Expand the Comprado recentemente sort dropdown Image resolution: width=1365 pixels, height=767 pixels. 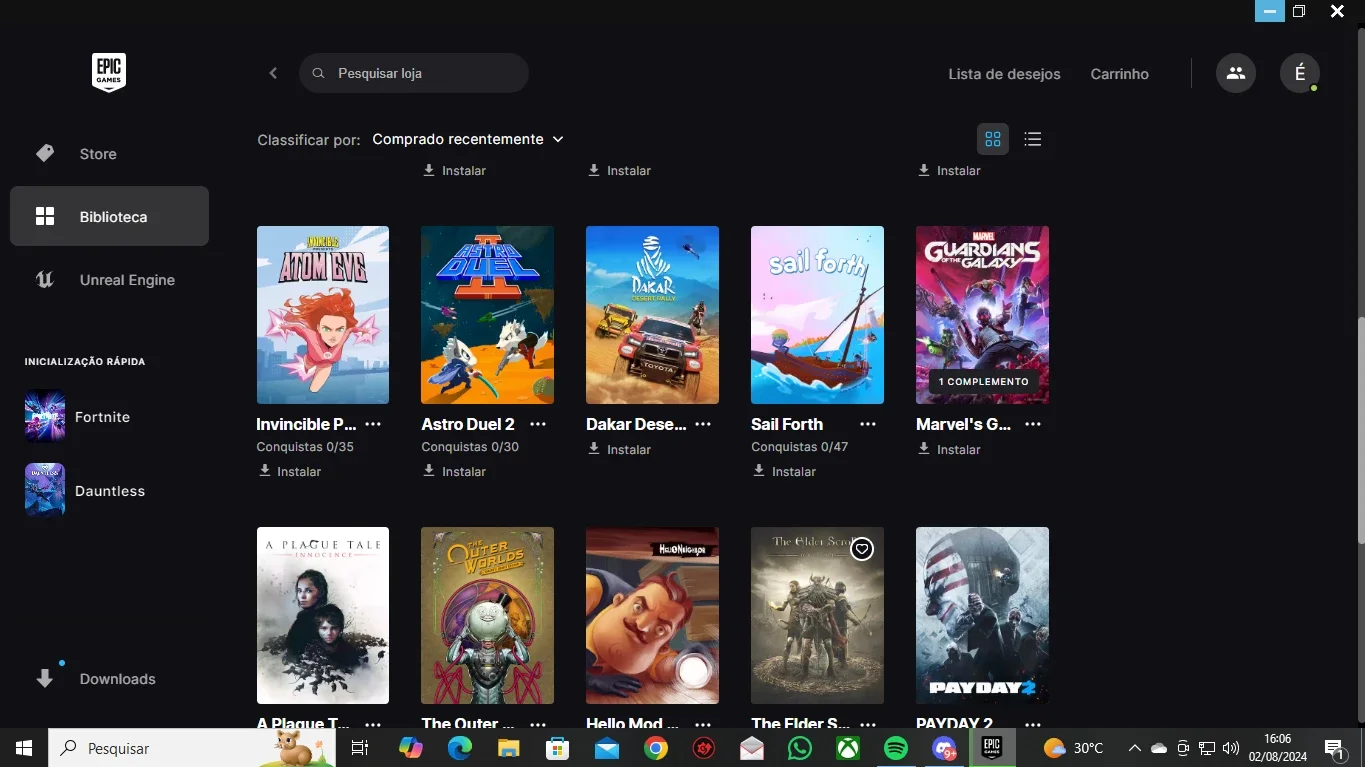pyautogui.click(x=468, y=139)
